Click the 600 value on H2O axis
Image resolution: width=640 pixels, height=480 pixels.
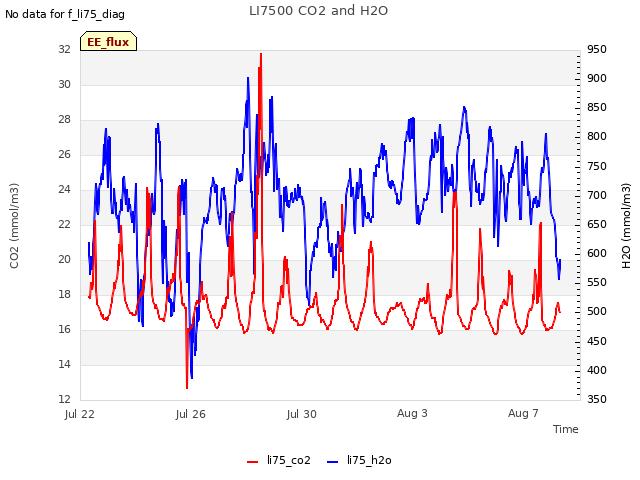(597, 253)
